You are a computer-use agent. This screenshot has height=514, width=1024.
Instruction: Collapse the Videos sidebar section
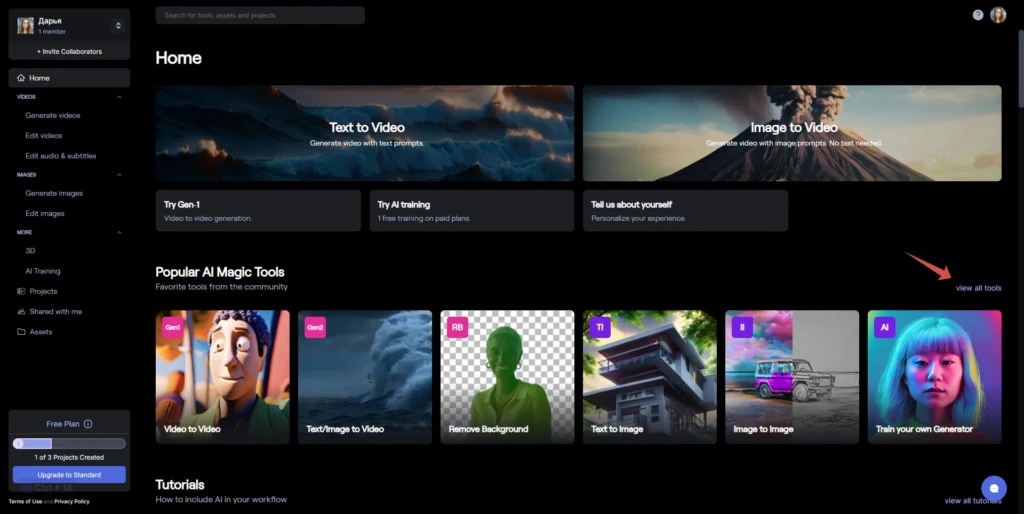[120, 97]
